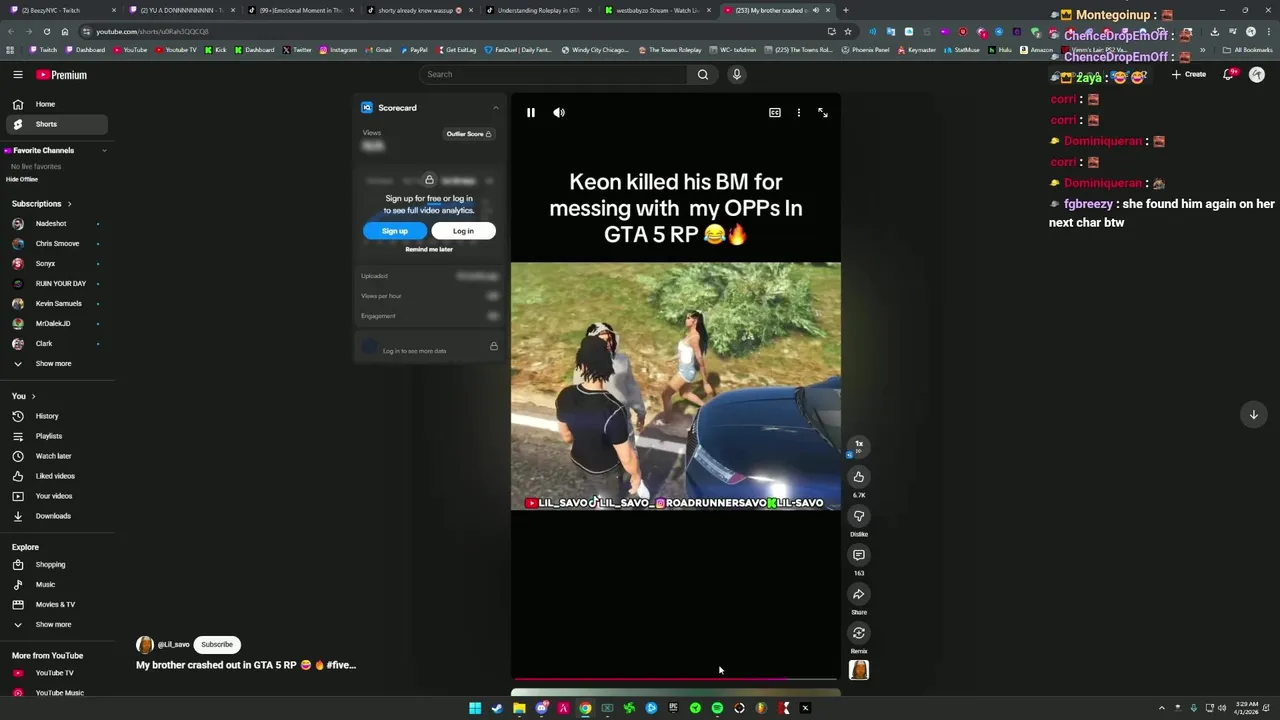Open the Short's three-dot more options menu
Viewport: 1280px width, 720px height.
pyautogui.click(x=798, y=113)
